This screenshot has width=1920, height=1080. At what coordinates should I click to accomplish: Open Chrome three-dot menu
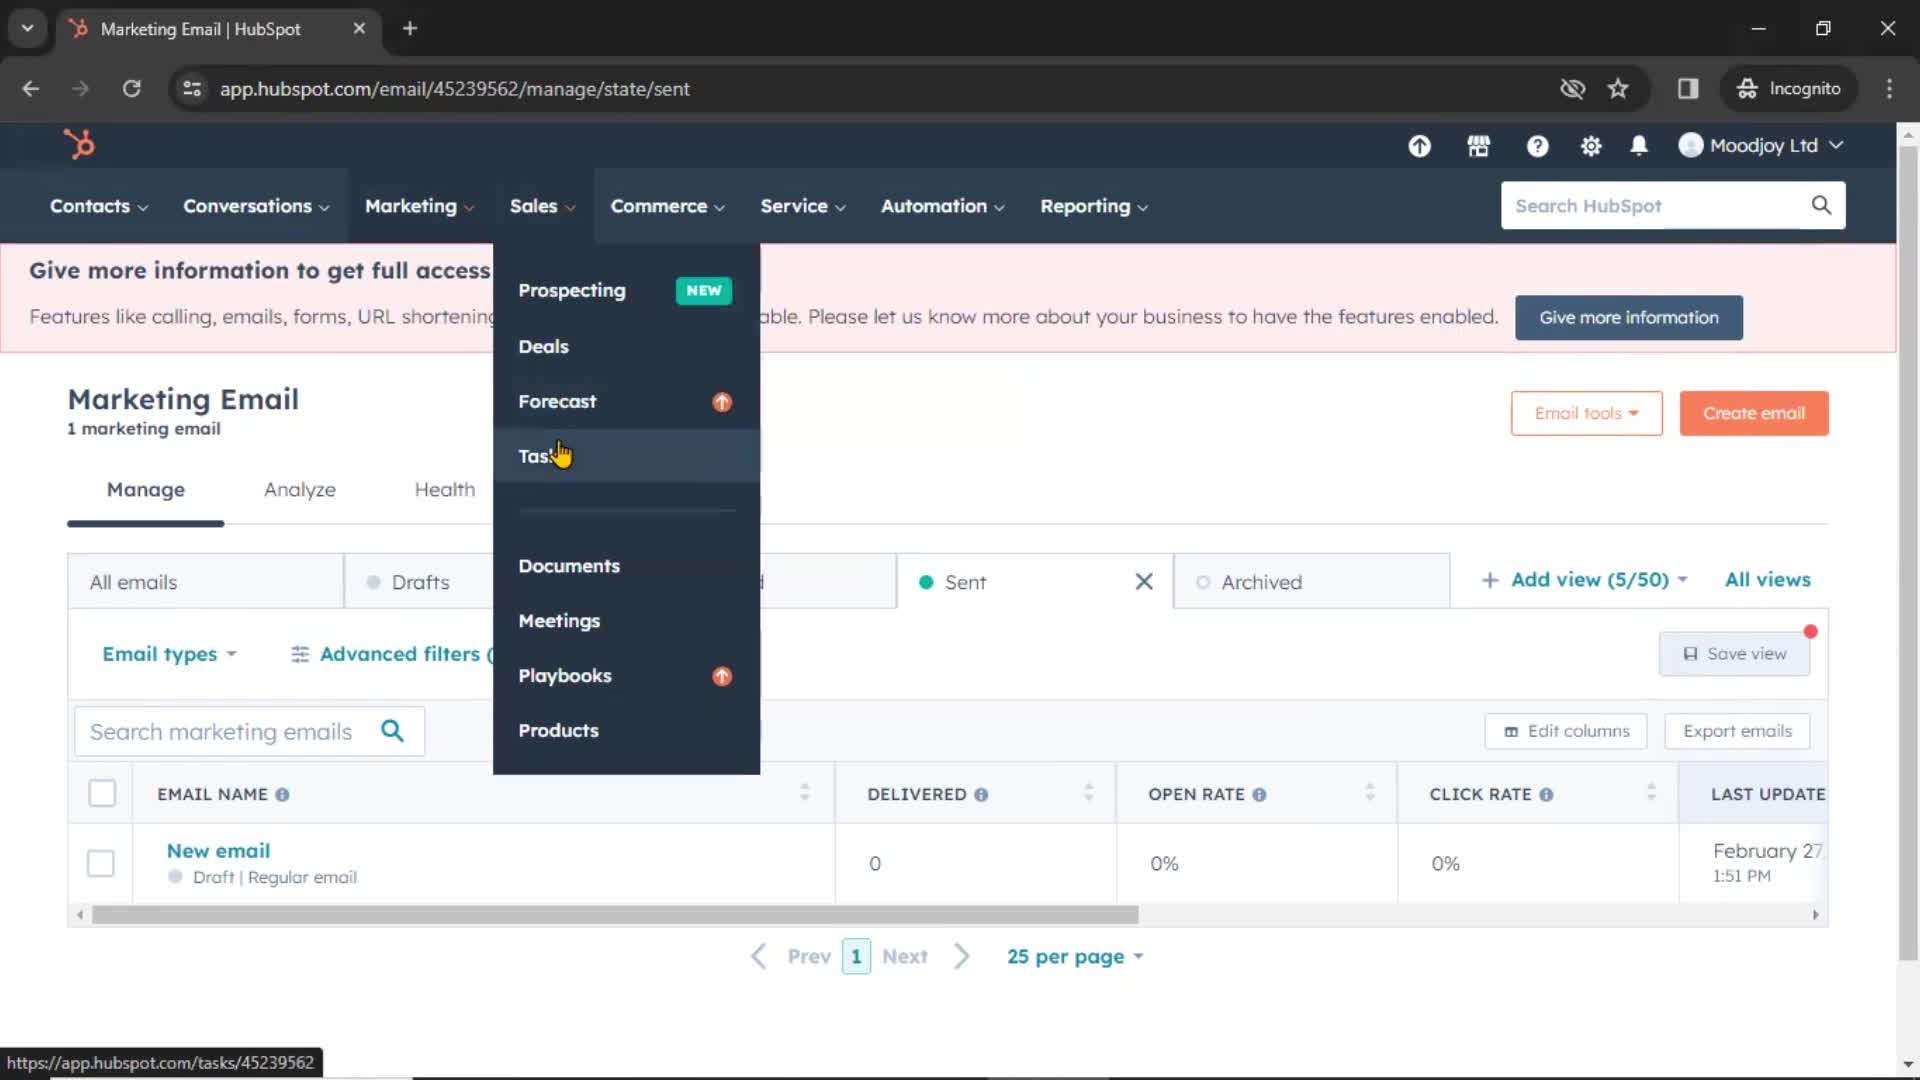coord(1889,88)
